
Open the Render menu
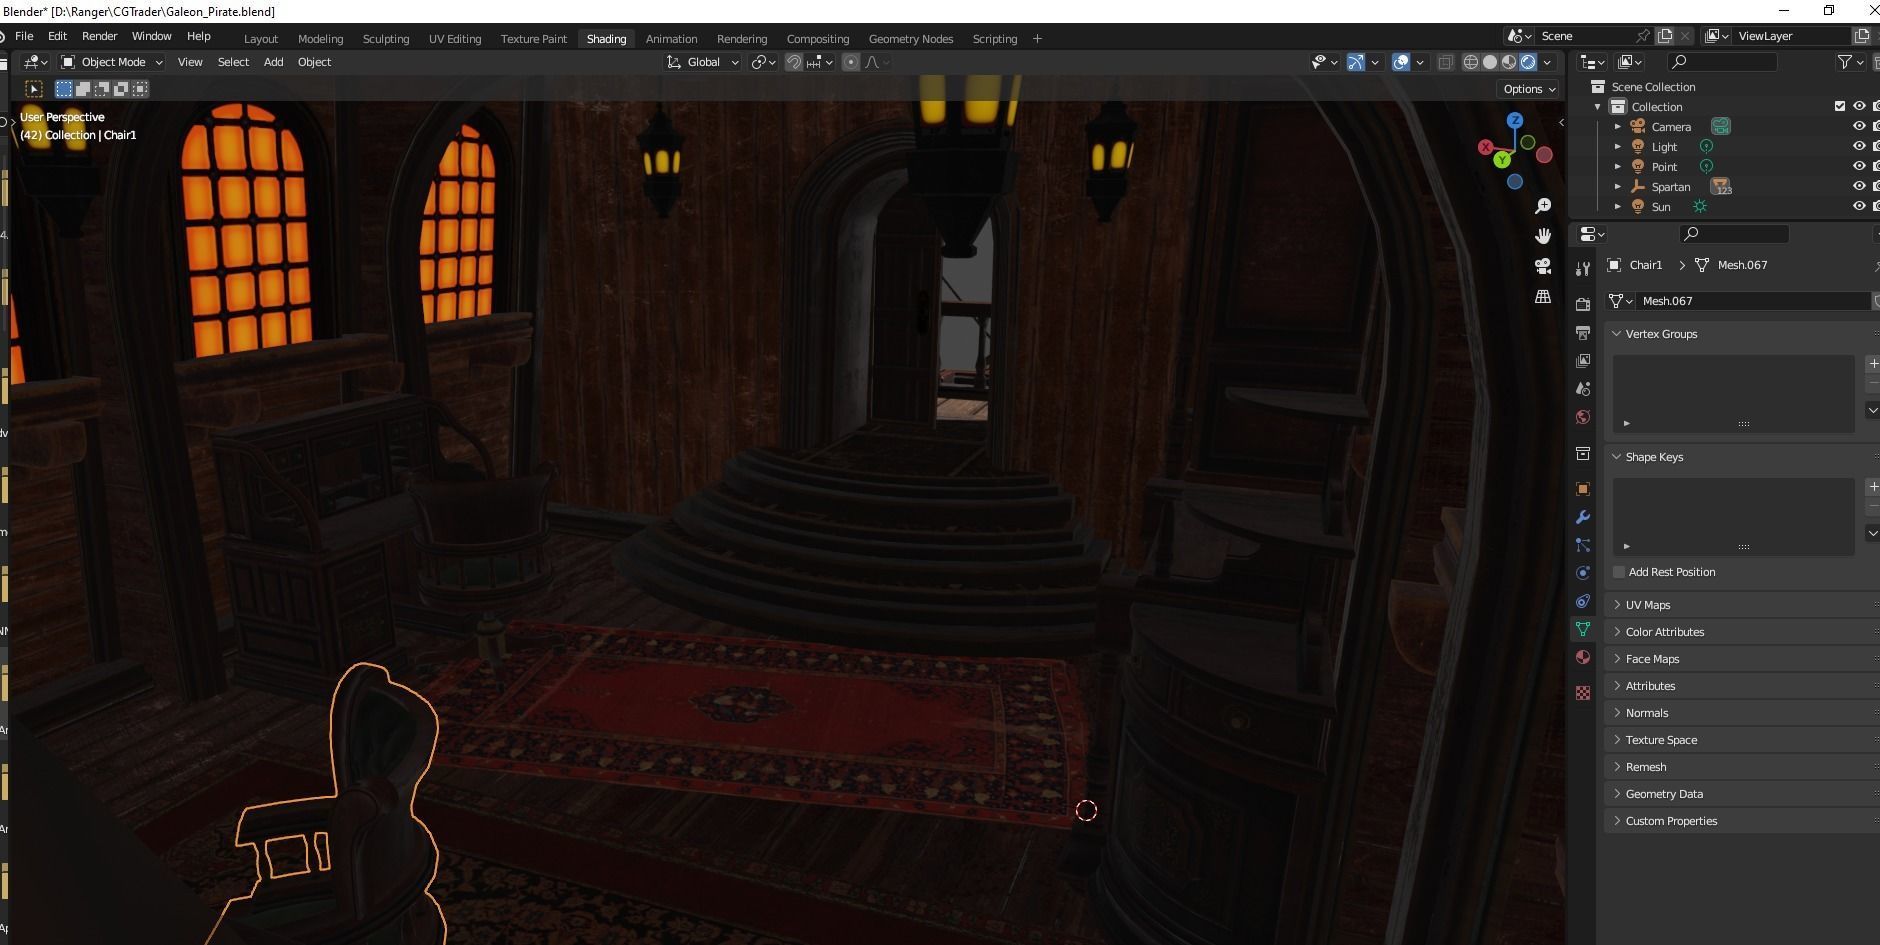click(x=99, y=36)
